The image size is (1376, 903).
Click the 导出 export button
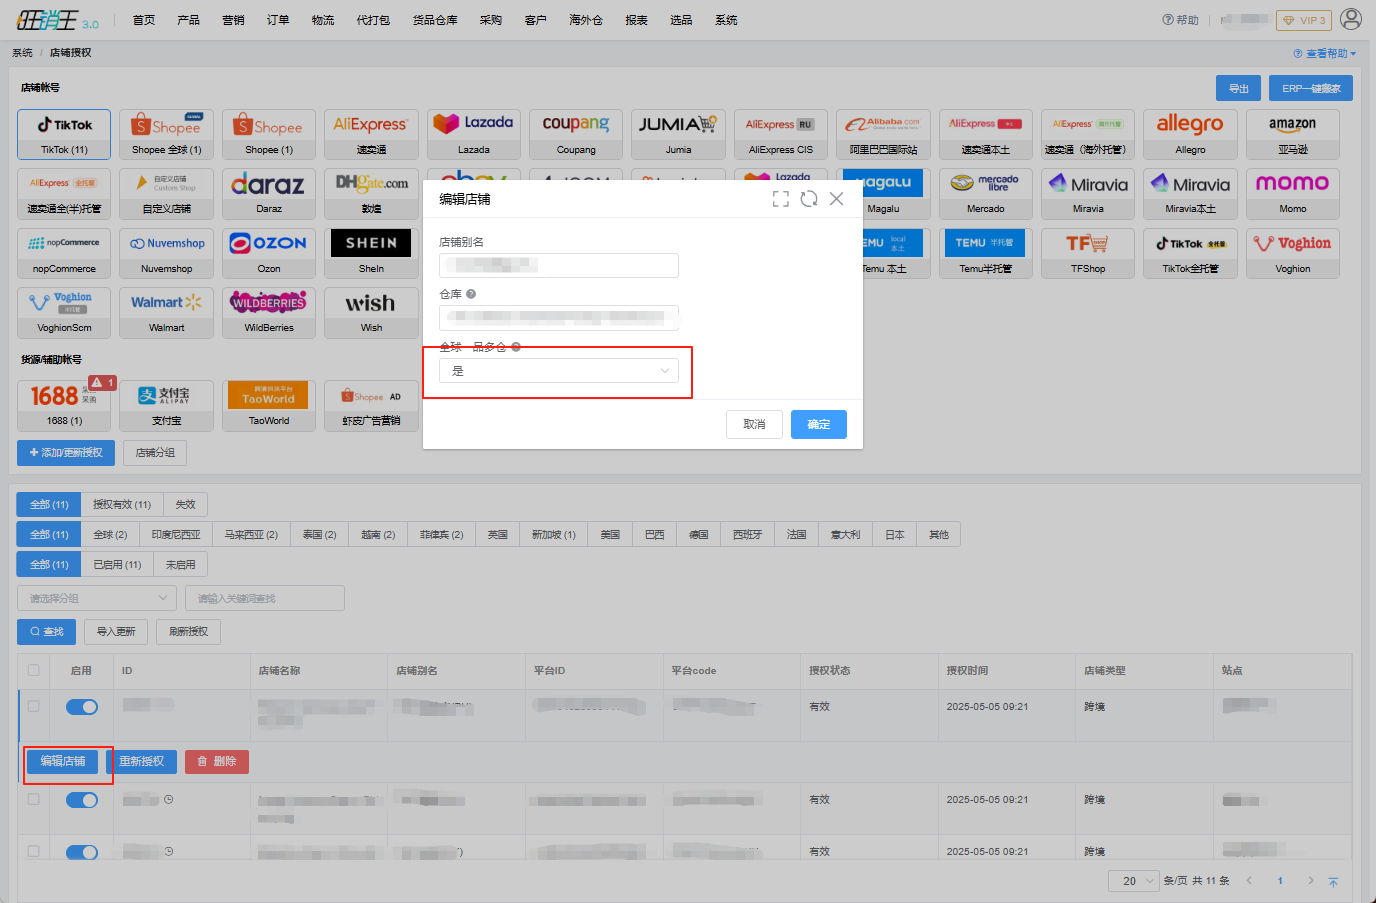click(1239, 88)
